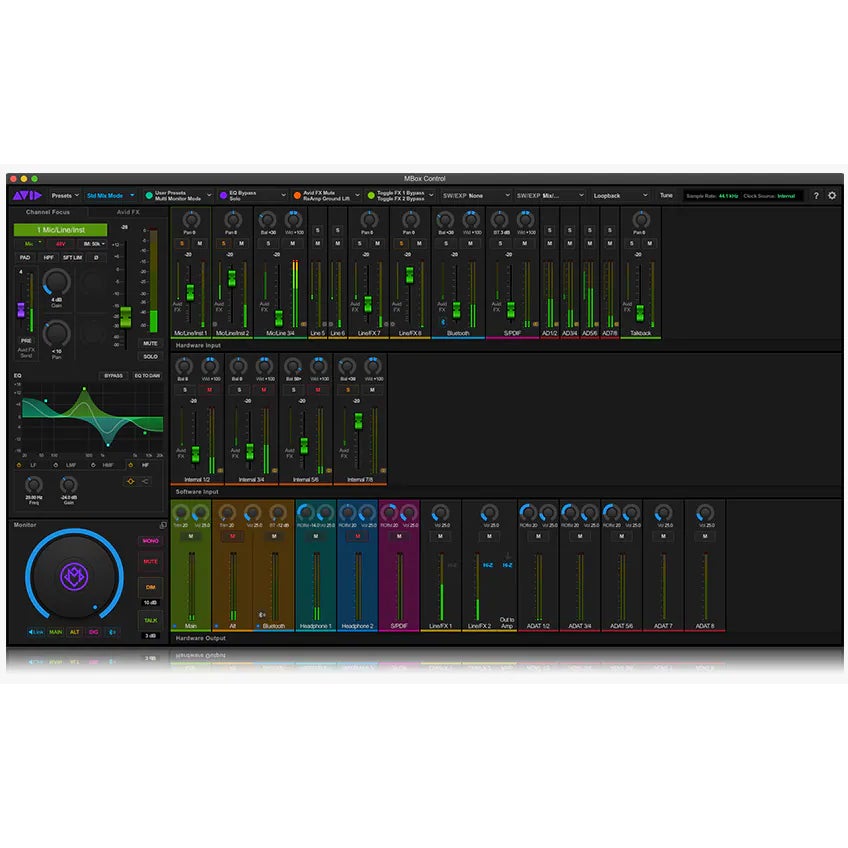The height and width of the screenshot is (848, 848).
Task: Open the Loopback dropdown
Action: click(x=620, y=196)
